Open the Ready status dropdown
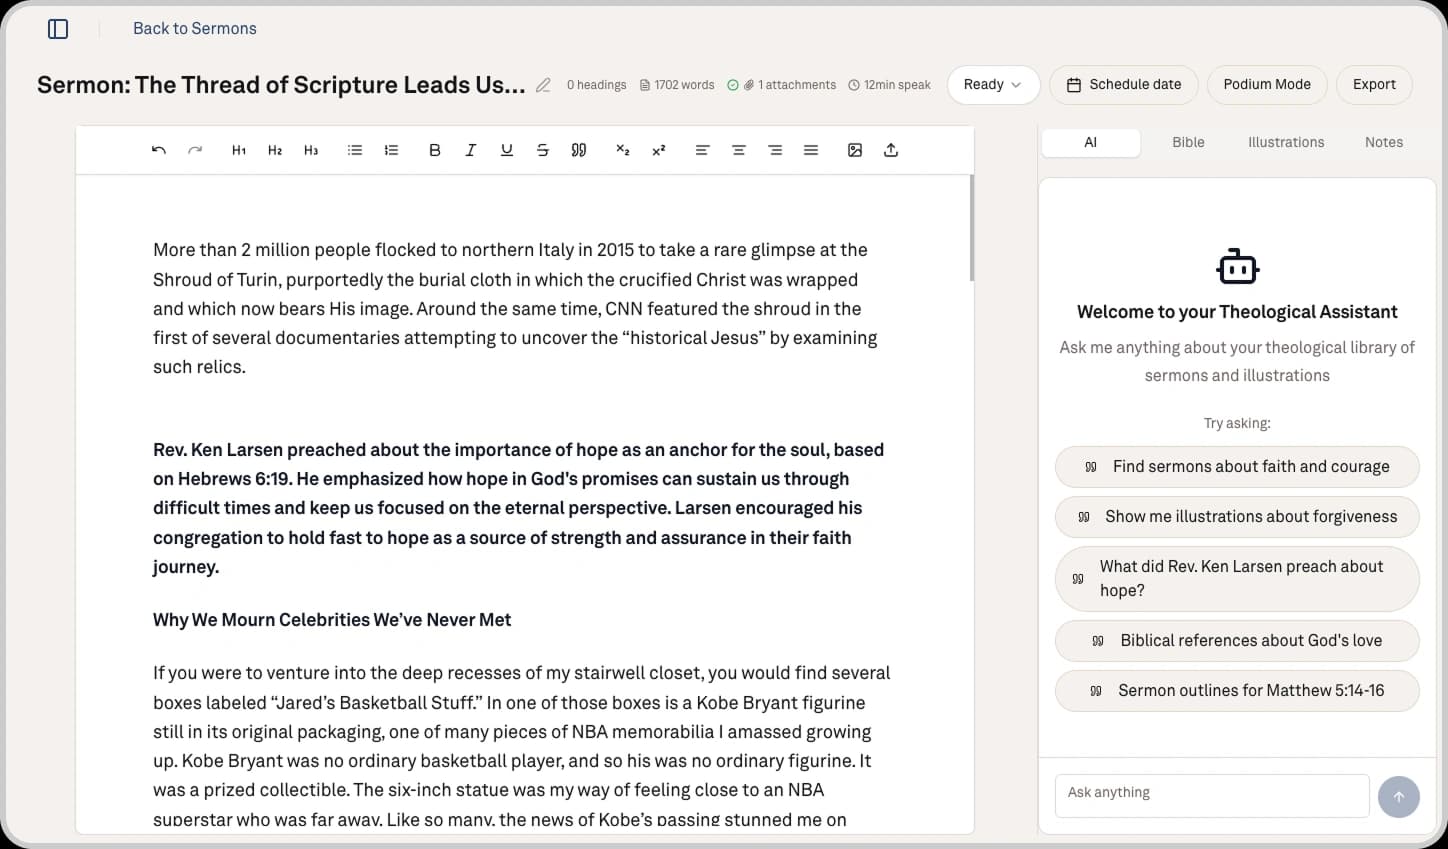This screenshot has height=849, width=1448. [992, 85]
